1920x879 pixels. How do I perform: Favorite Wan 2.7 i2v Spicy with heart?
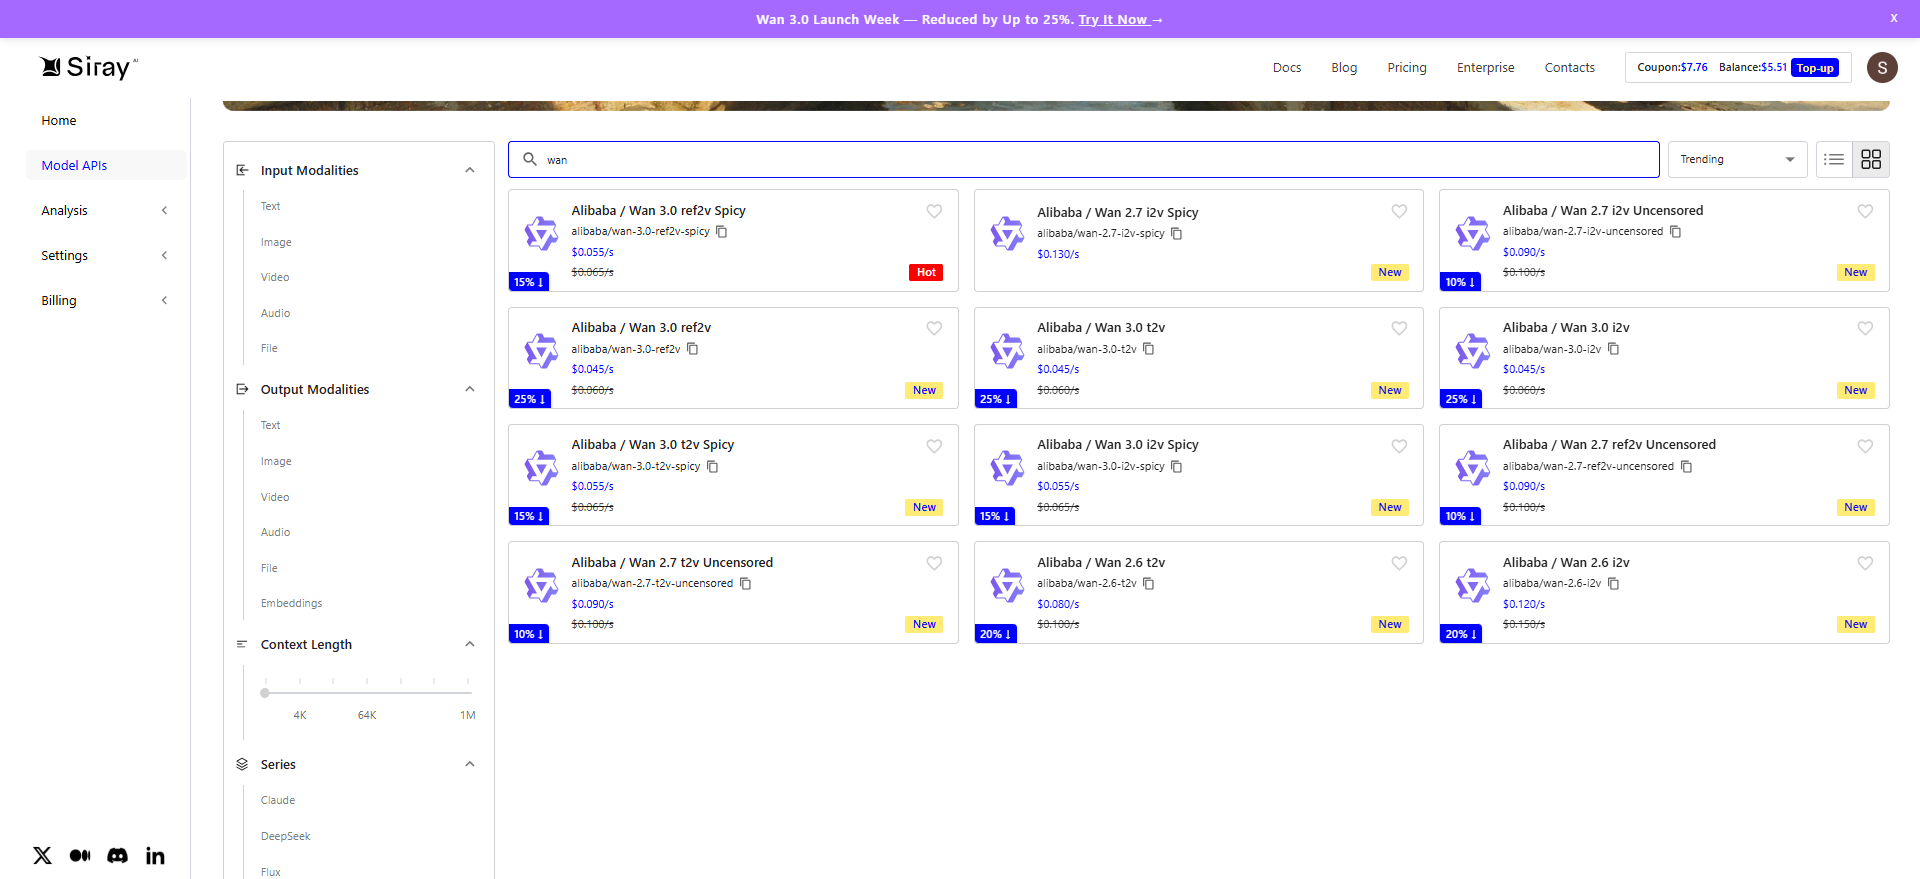coord(1399,211)
